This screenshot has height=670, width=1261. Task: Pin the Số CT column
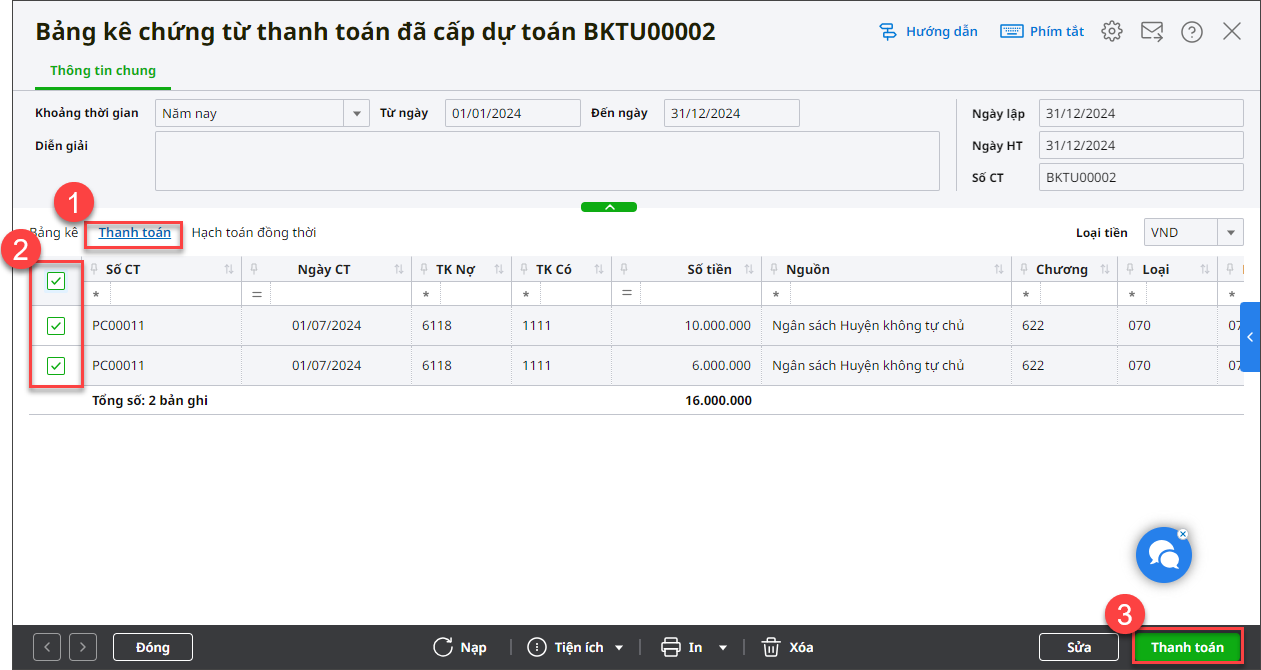pos(94,269)
